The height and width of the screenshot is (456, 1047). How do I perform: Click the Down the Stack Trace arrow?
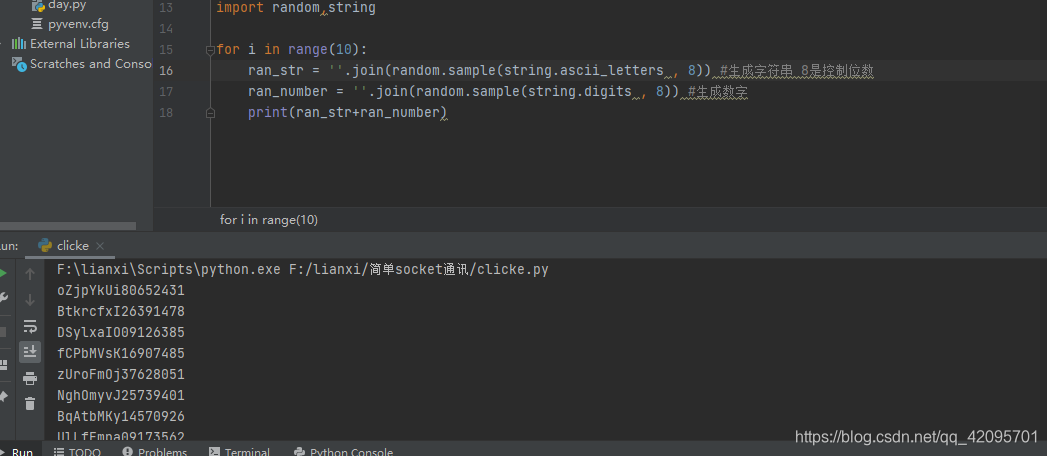pos(29,300)
